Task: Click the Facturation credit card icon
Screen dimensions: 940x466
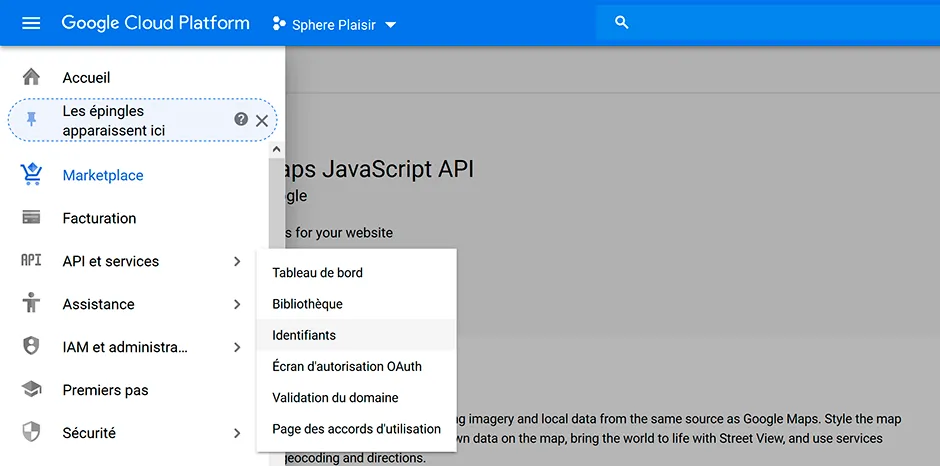Action: point(31,218)
